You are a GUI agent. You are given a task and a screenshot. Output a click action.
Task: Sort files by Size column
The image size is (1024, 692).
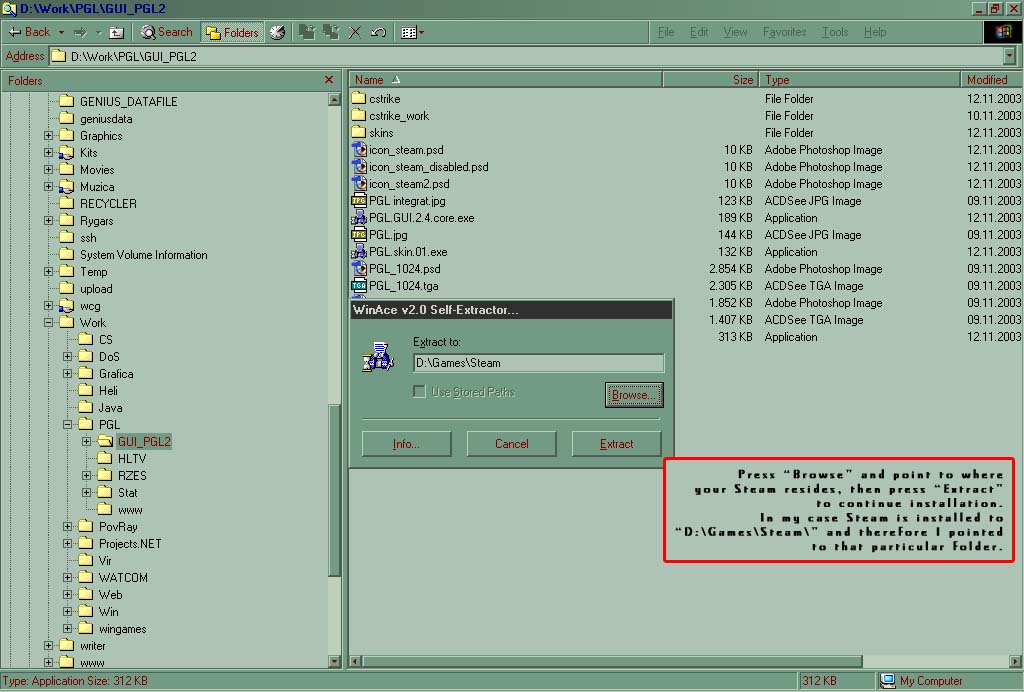coord(711,80)
